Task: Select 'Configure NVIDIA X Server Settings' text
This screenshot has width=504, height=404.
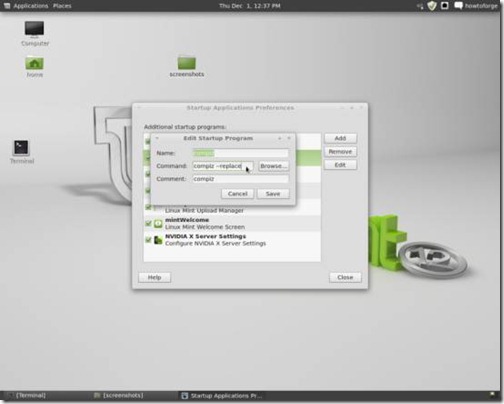Action: click(215, 243)
